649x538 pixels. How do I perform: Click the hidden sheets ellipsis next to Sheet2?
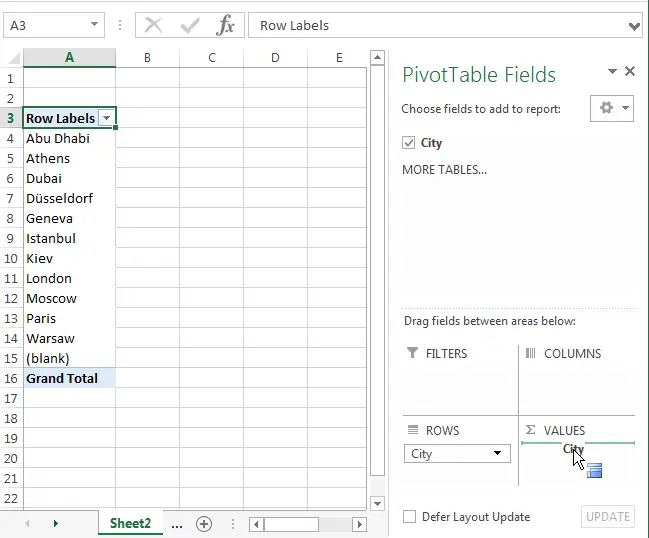(x=177, y=525)
